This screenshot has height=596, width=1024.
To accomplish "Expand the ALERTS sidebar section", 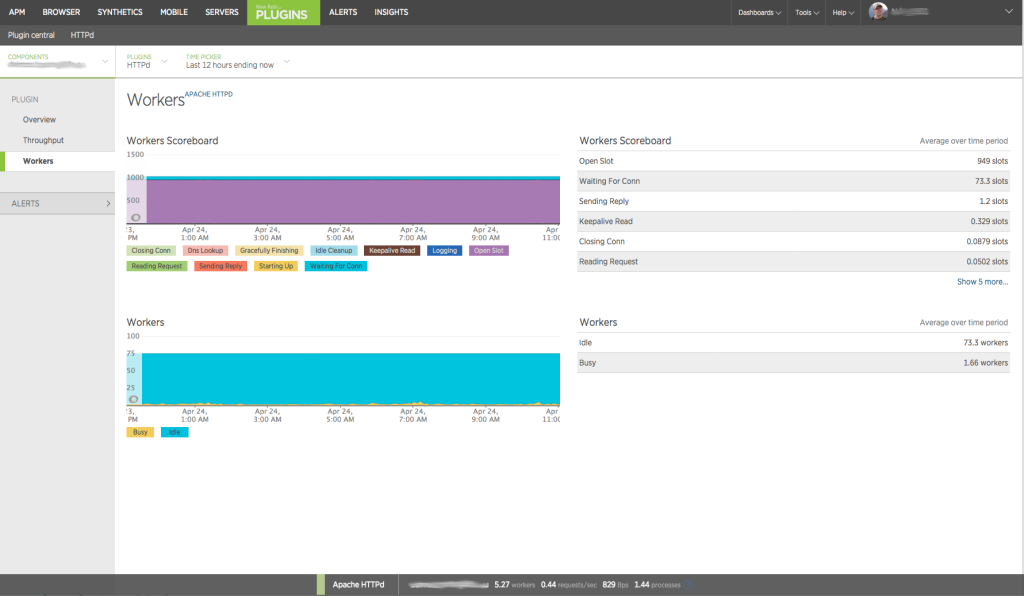I will click(x=57, y=204).
